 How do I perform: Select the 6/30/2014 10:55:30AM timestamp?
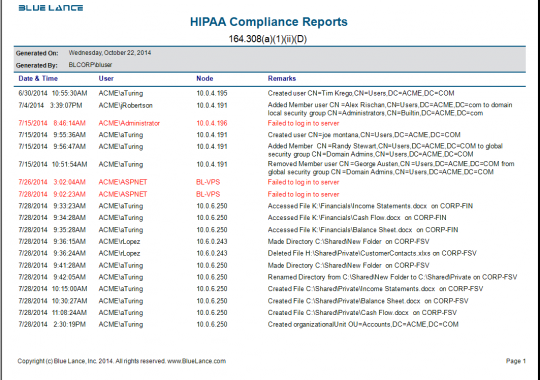click(x=53, y=93)
